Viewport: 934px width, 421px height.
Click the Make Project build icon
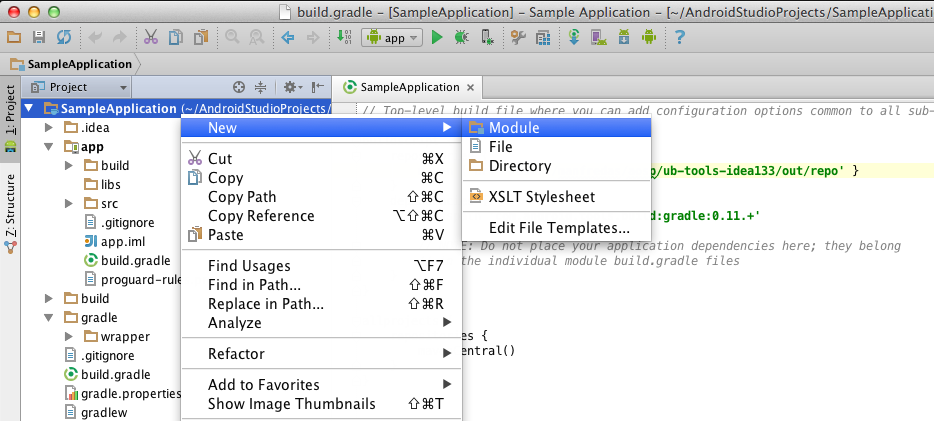coord(344,38)
